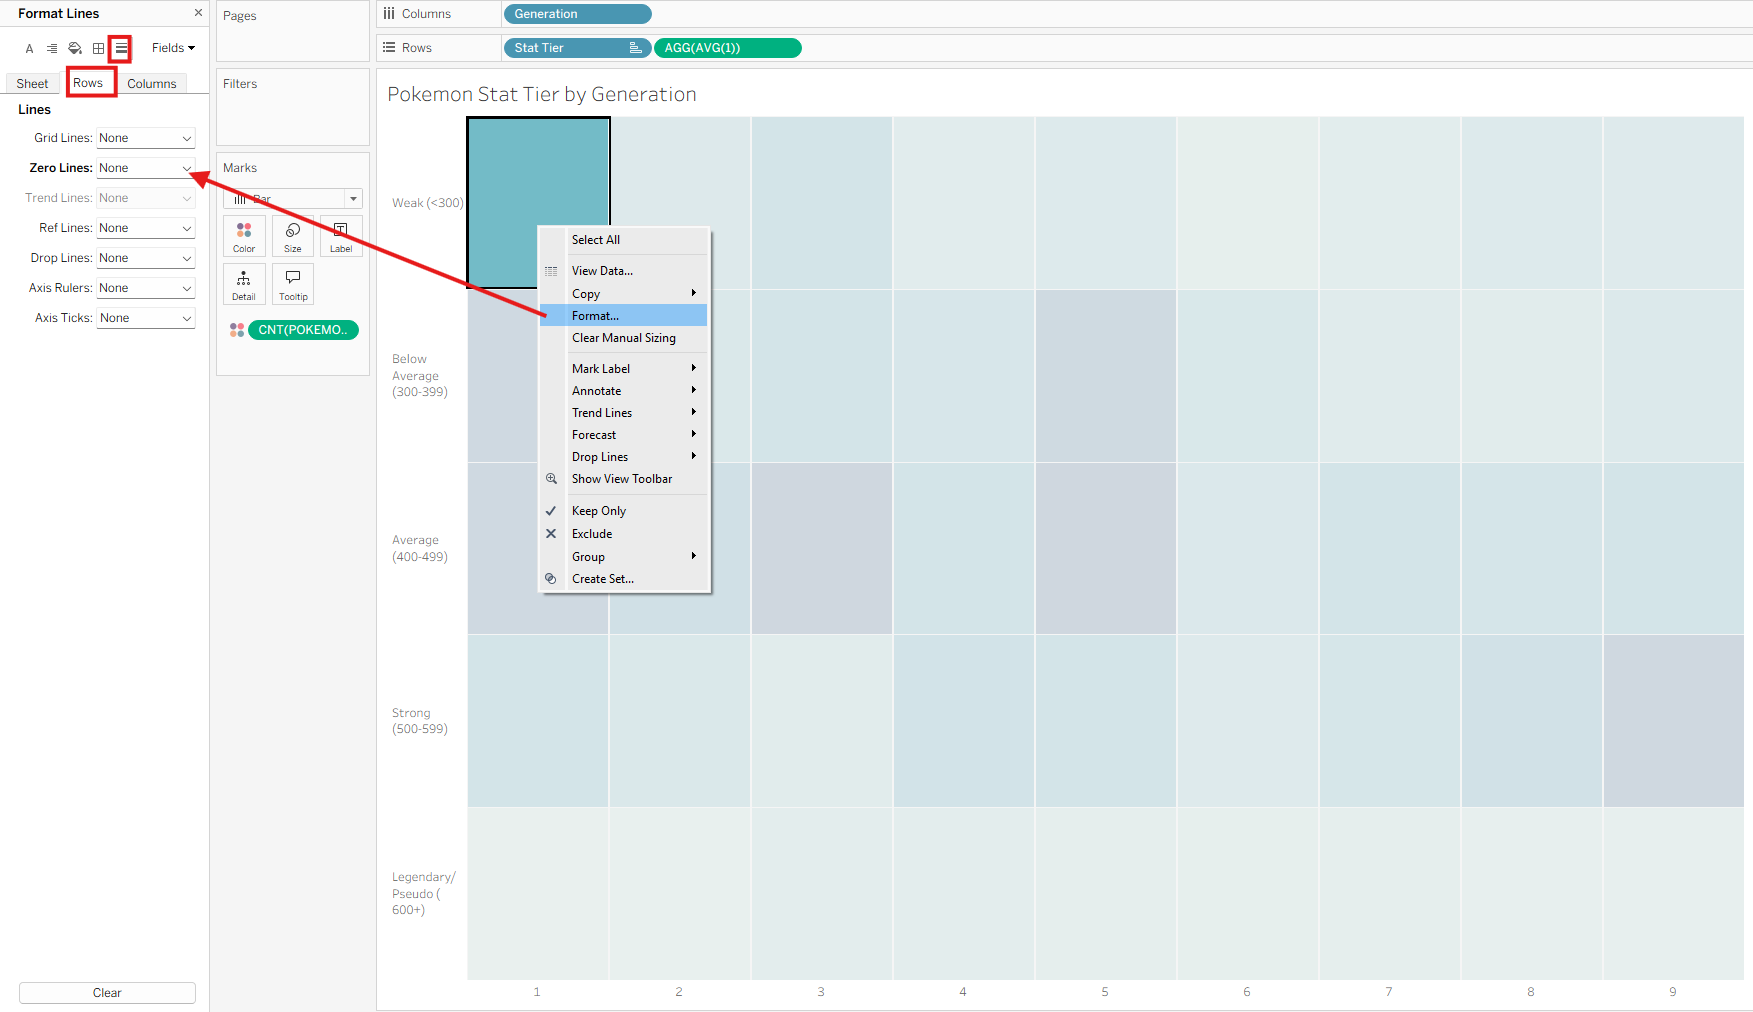This screenshot has width=1753, height=1012.
Task: Open the Fields dropdown in Format pane
Action: tap(173, 48)
